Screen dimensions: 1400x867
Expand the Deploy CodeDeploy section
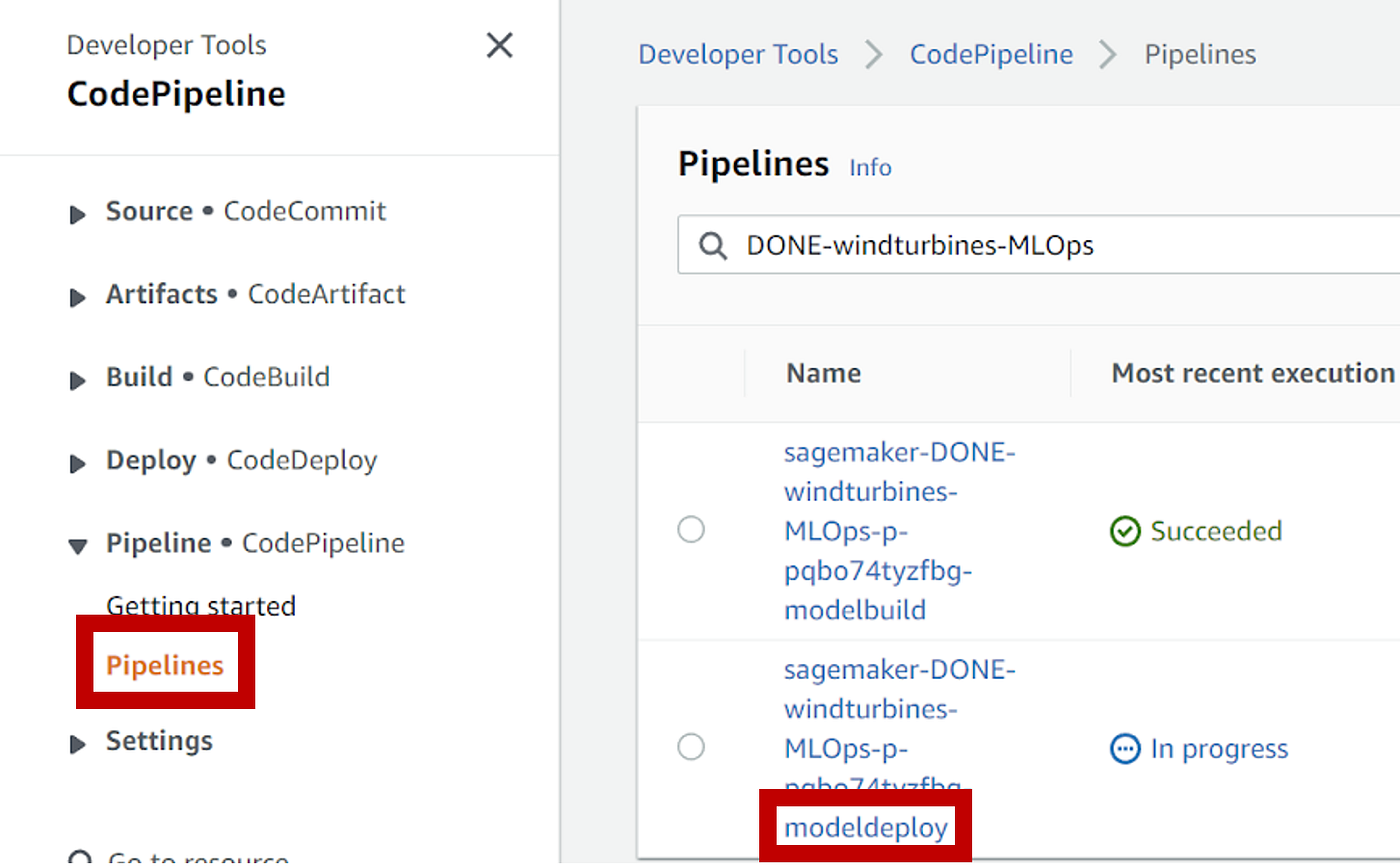[77, 462]
